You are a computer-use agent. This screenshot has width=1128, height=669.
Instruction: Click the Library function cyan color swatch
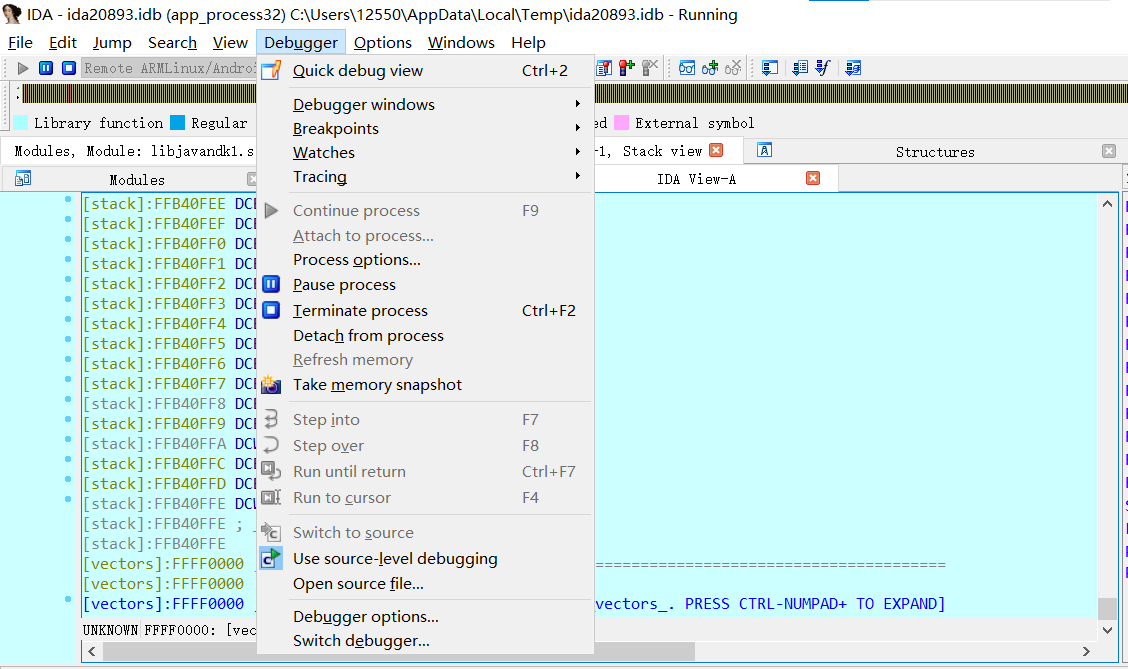pyautogui.click(x=21, y=123)
